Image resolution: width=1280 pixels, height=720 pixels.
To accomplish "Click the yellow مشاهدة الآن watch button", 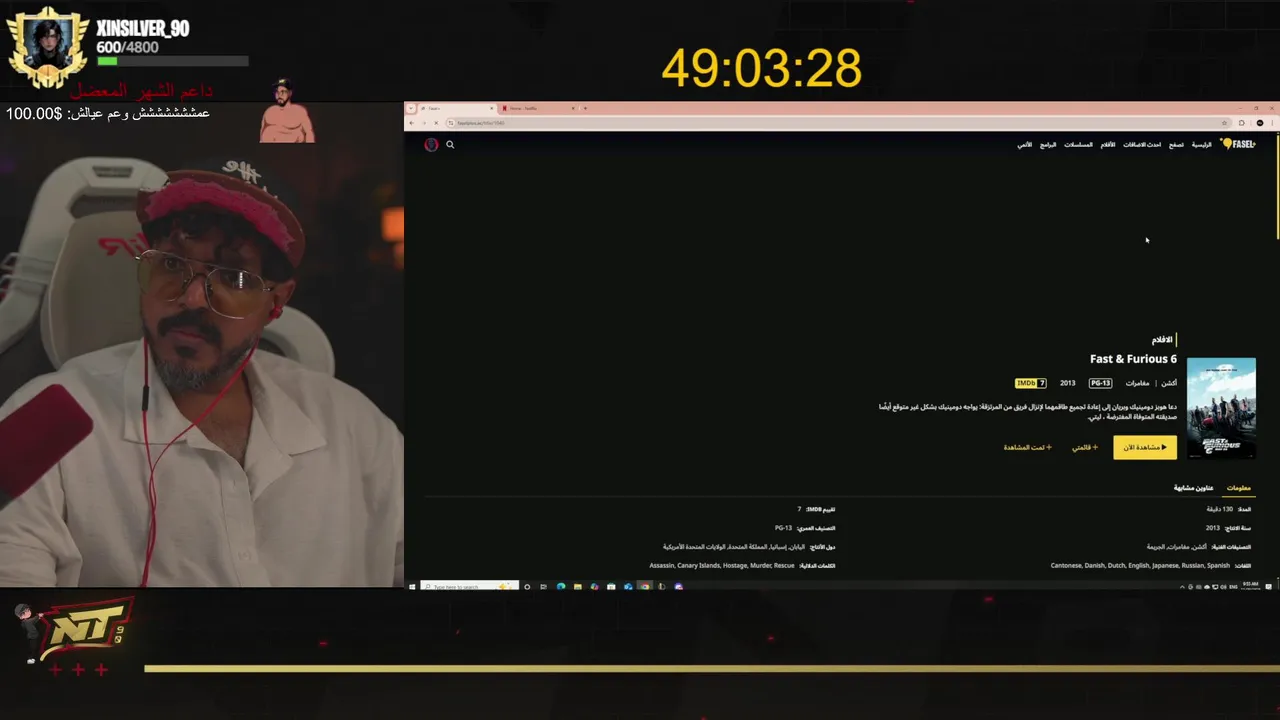I will pyautogui.click(x=1145, y=447).
